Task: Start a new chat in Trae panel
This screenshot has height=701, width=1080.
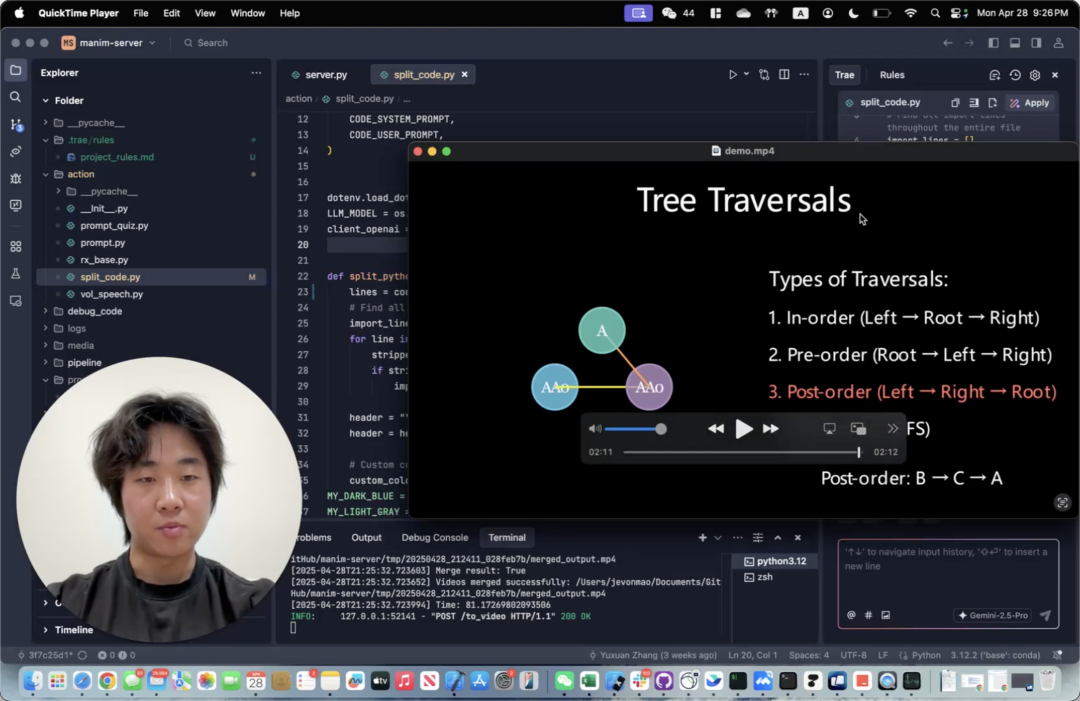Action: [x=995, y=75]
